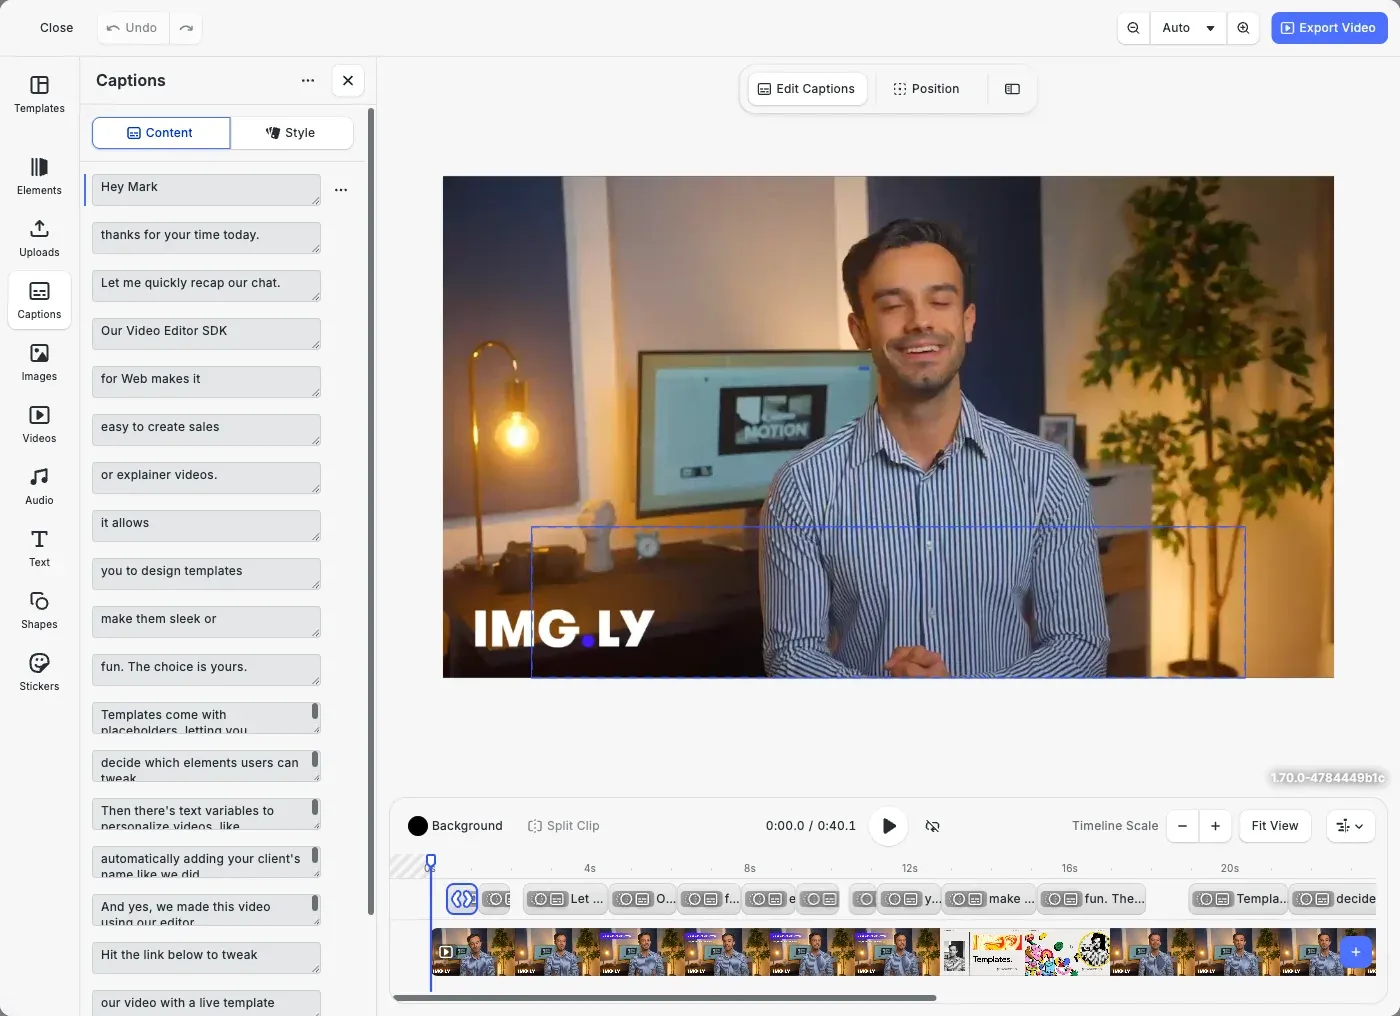The image size is (1400, 1016).
Task: Select the Templates sidebar icon
Action: [39, 96]
